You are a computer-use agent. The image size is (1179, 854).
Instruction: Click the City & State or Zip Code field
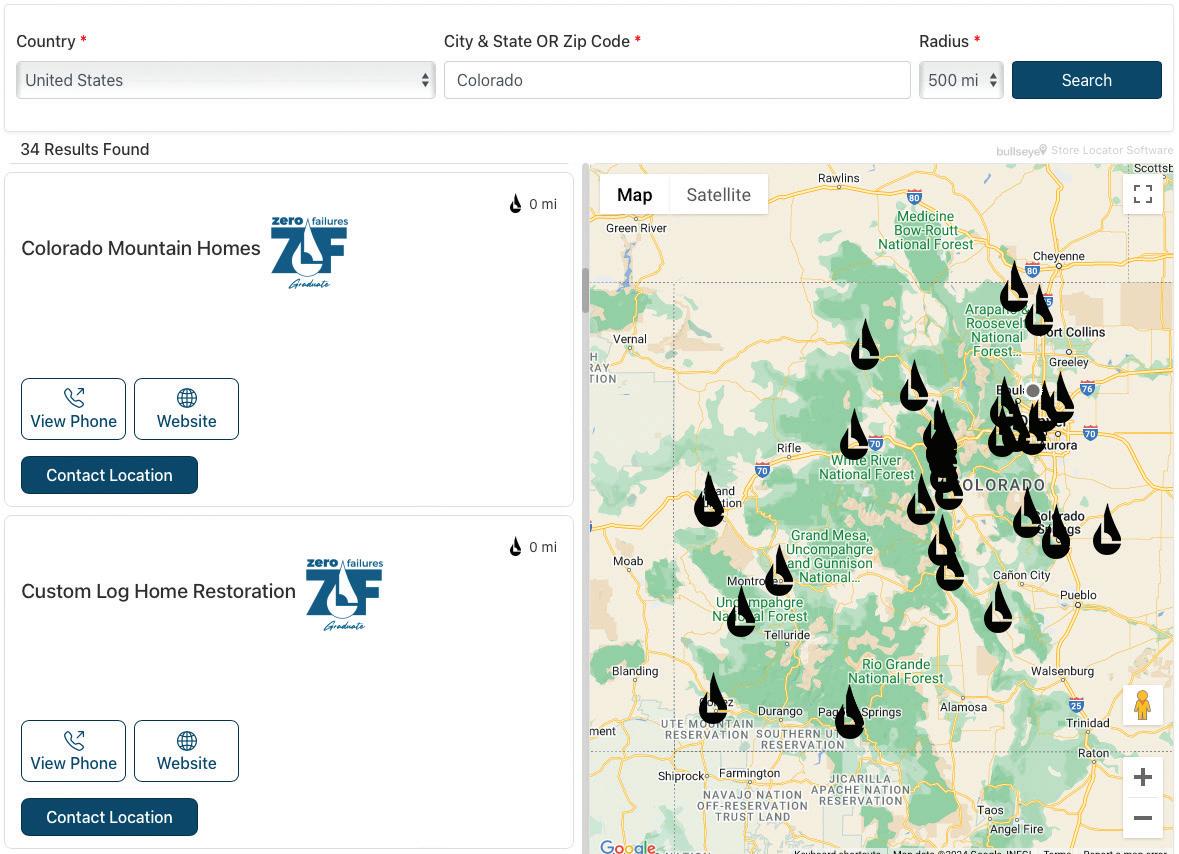coord(677,80)
